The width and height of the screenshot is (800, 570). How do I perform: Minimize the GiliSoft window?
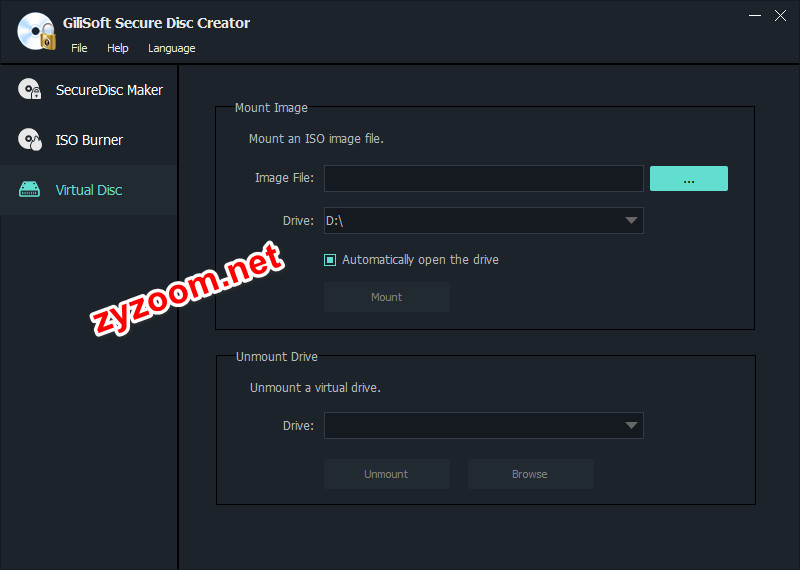click(755, 16)
